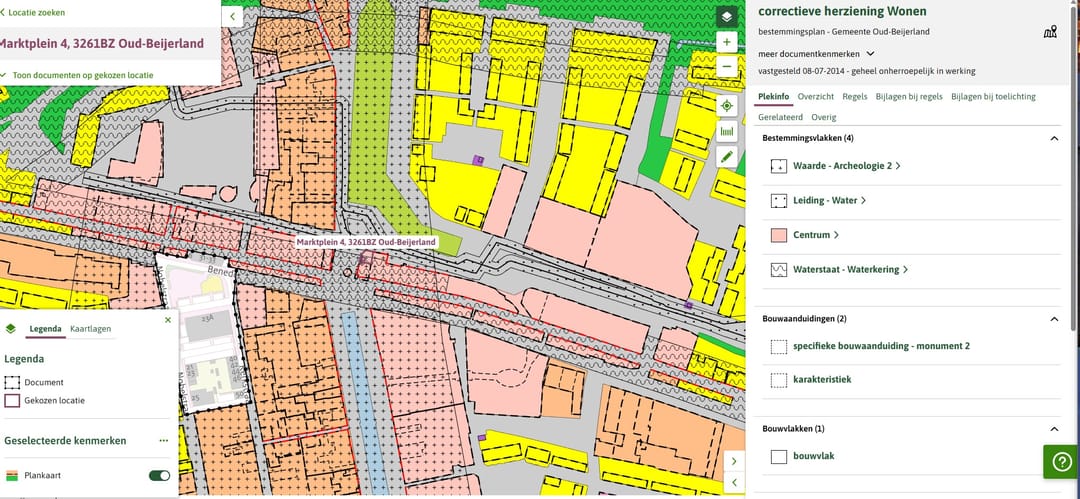This screenshot has width=1080, height=499.
Task: Expand meer documentkenmerken
Action: pyautogui.click(x=817, y=53)
